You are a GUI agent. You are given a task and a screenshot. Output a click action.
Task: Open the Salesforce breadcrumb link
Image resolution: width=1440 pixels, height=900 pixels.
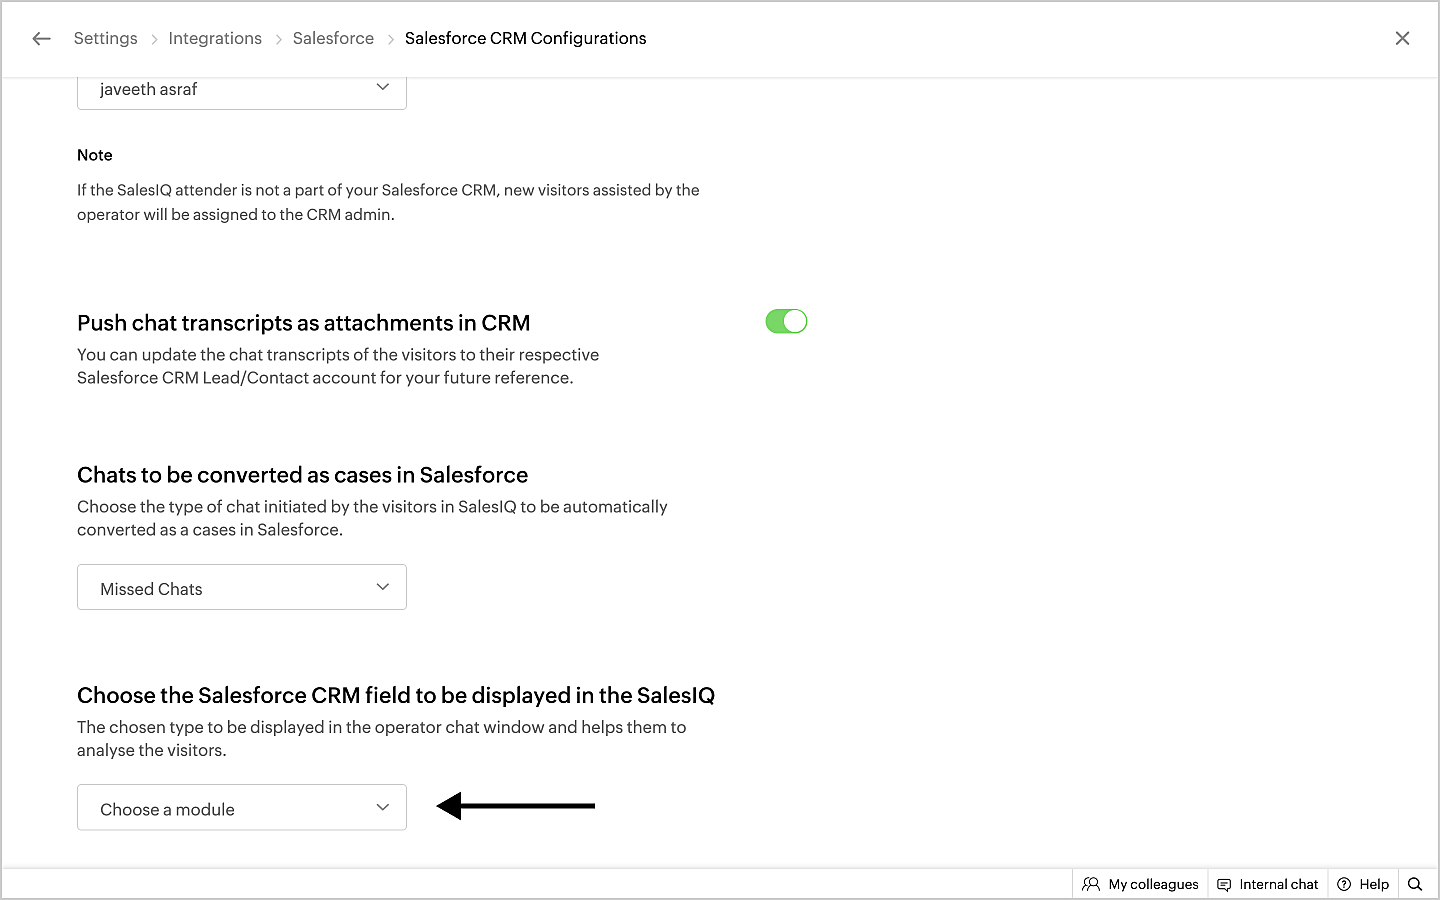333,39
